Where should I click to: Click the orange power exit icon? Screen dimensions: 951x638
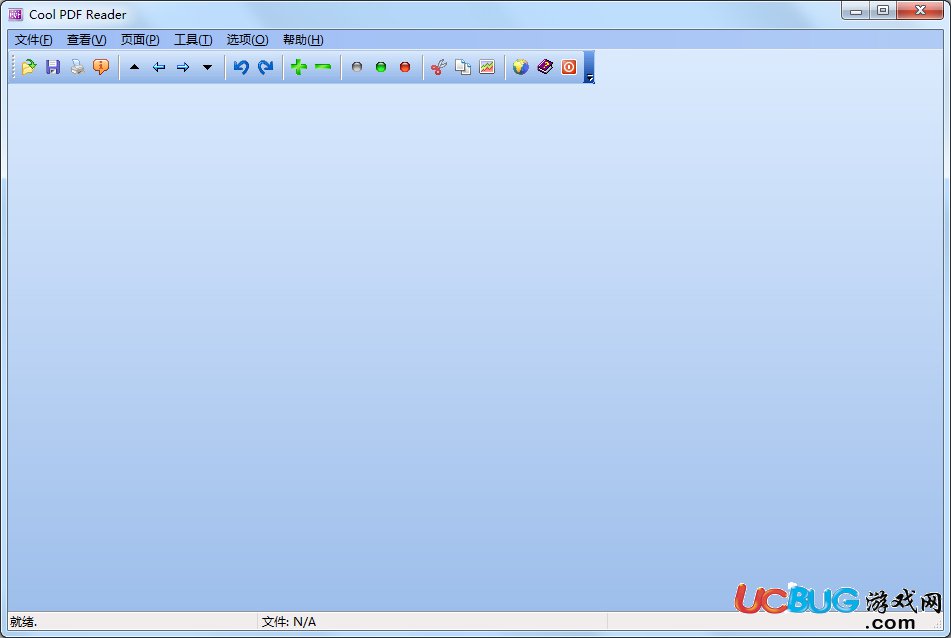tap(569, 67)
